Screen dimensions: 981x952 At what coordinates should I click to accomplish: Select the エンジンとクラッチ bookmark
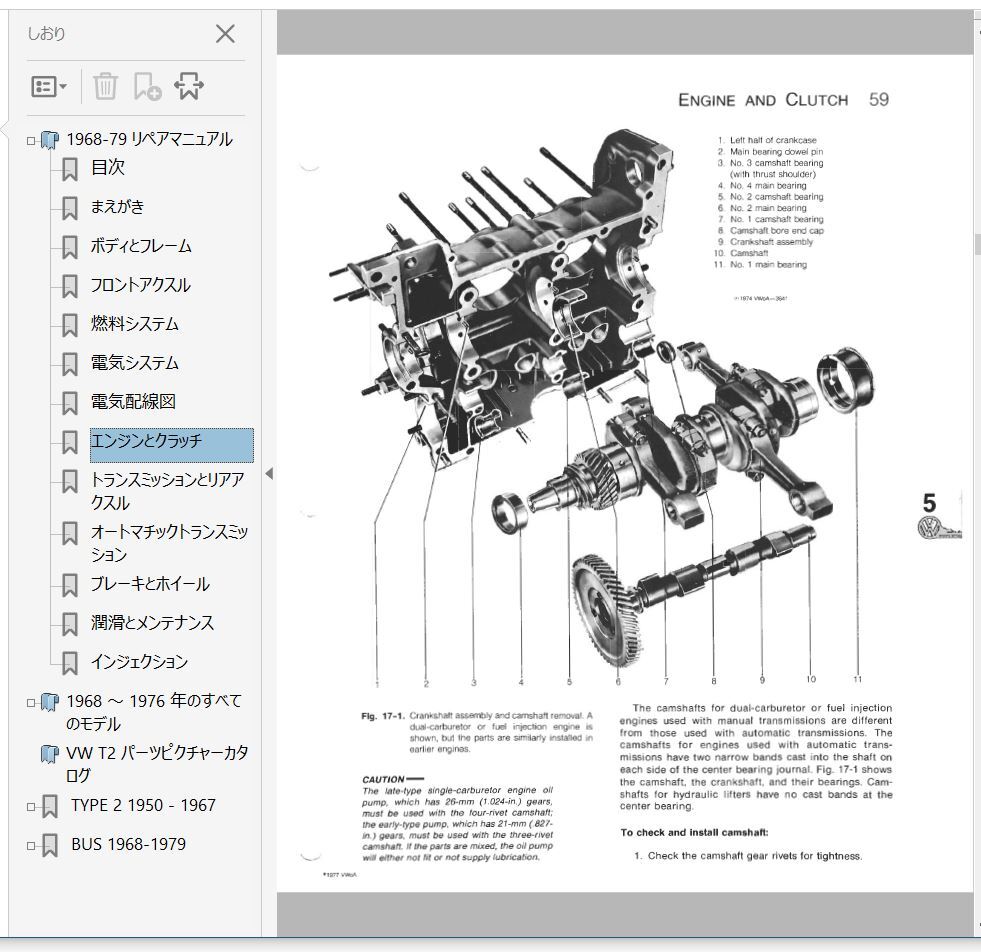point(171,445)
